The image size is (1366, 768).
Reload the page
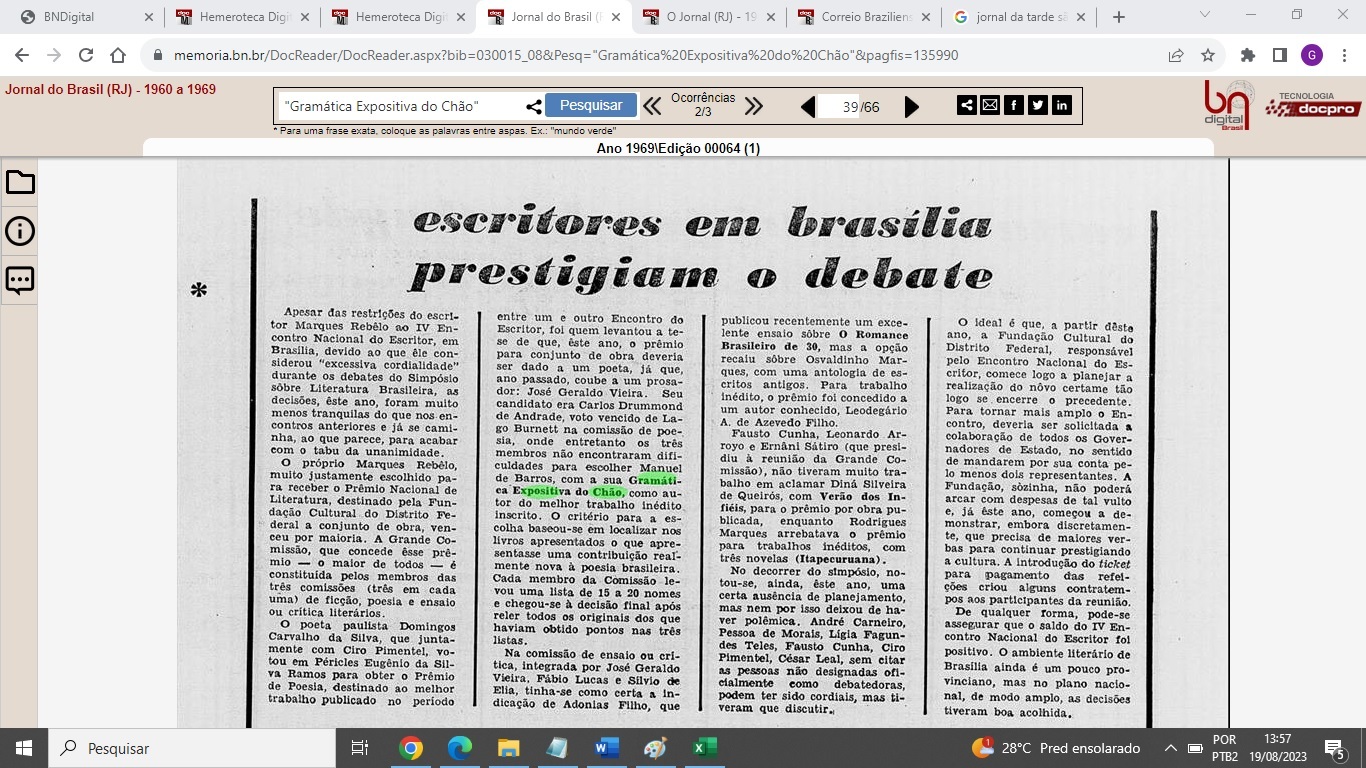point(86,55)
